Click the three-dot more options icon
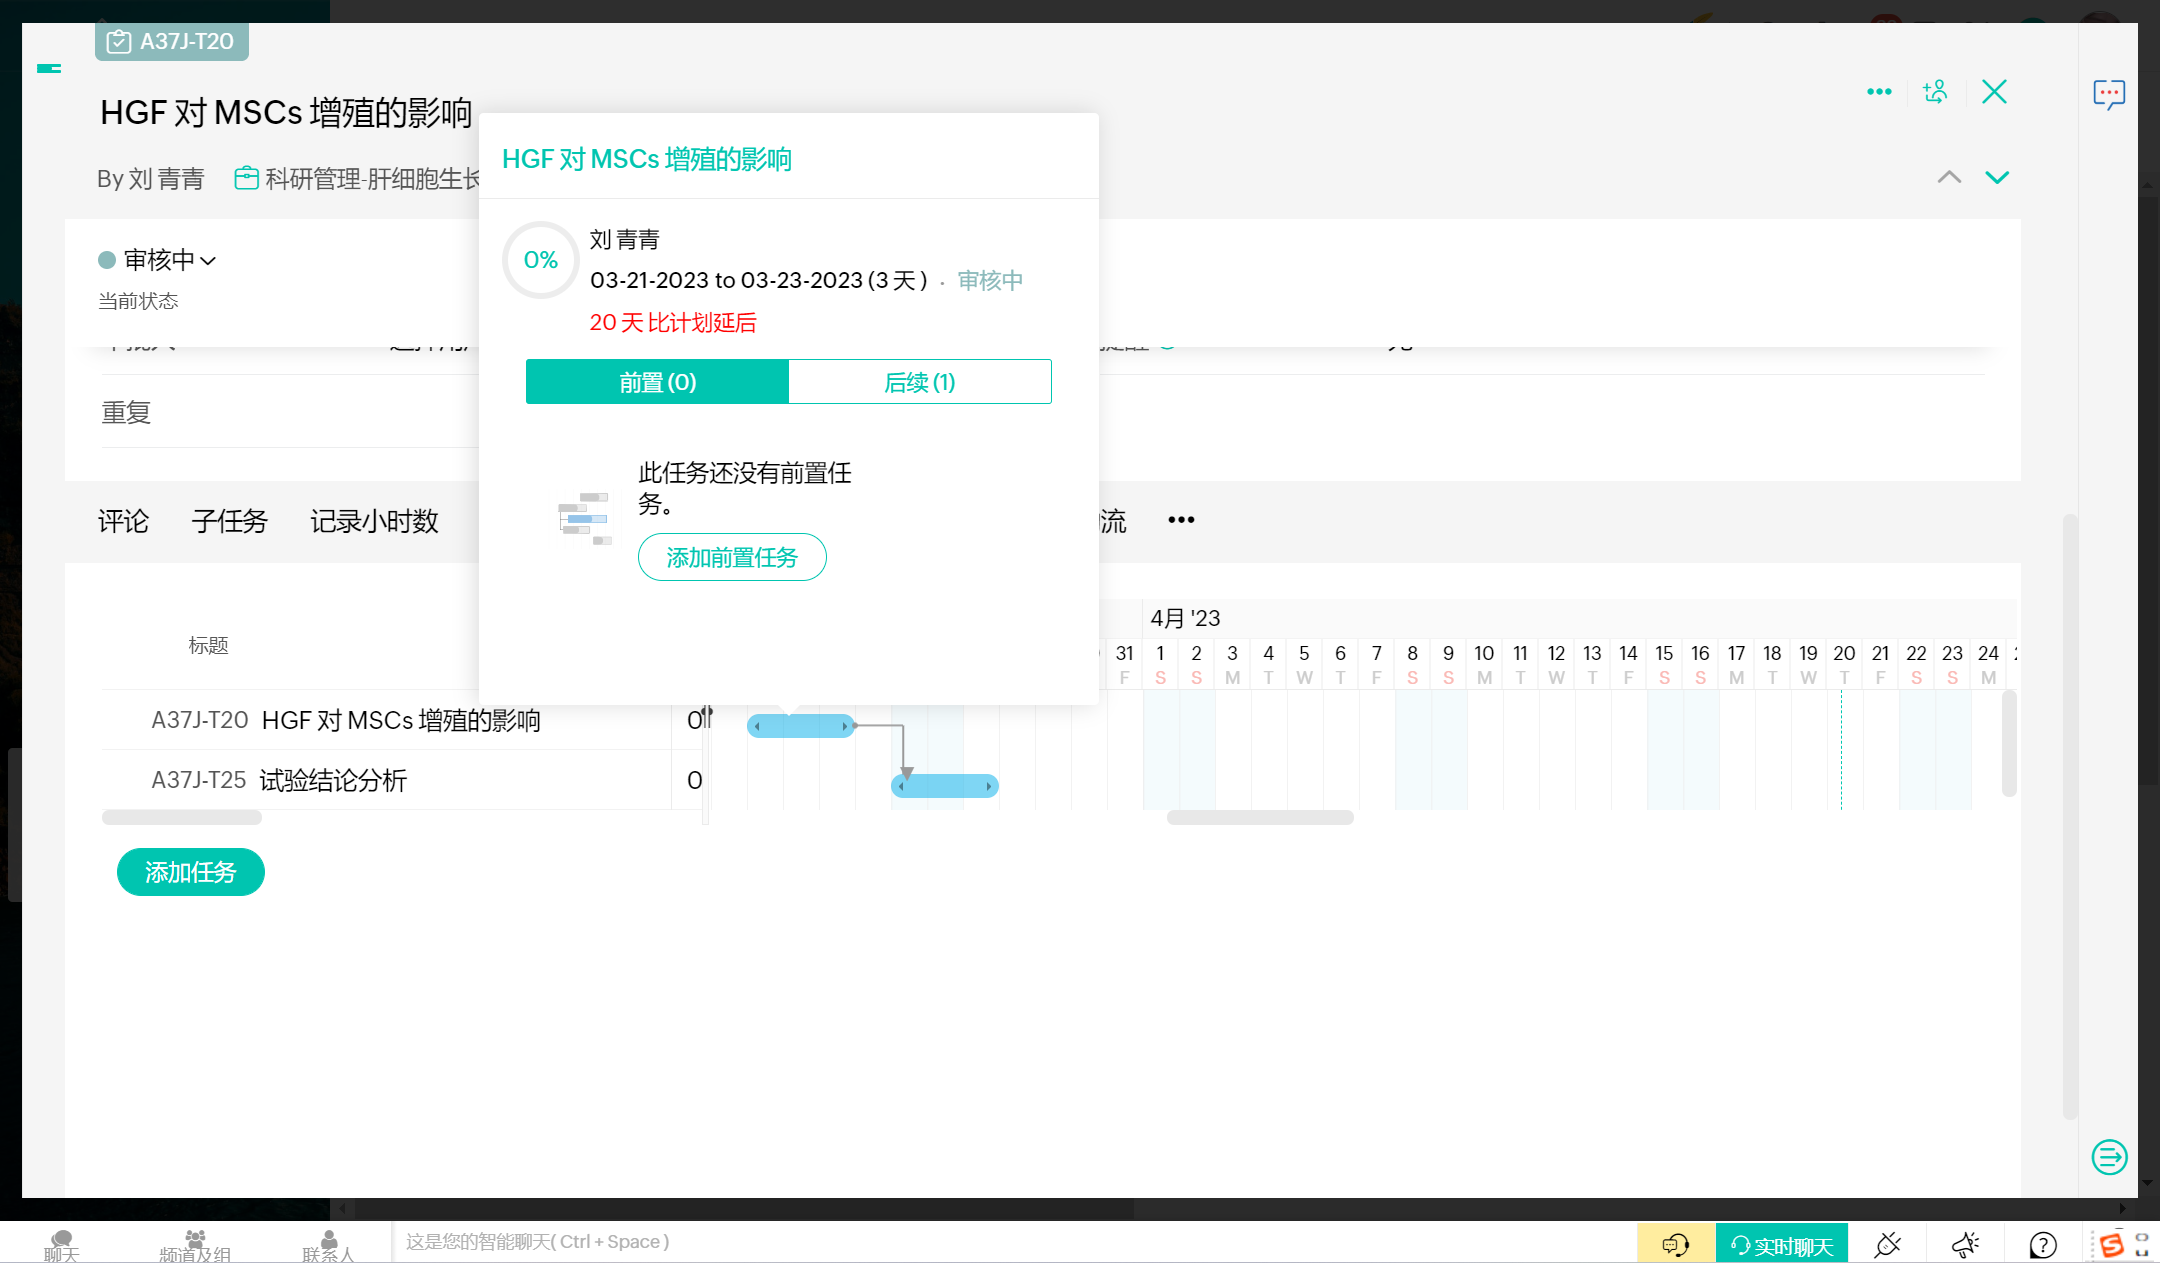Viewport: 2160px width, 1263px height. [x=1879, y=92]
